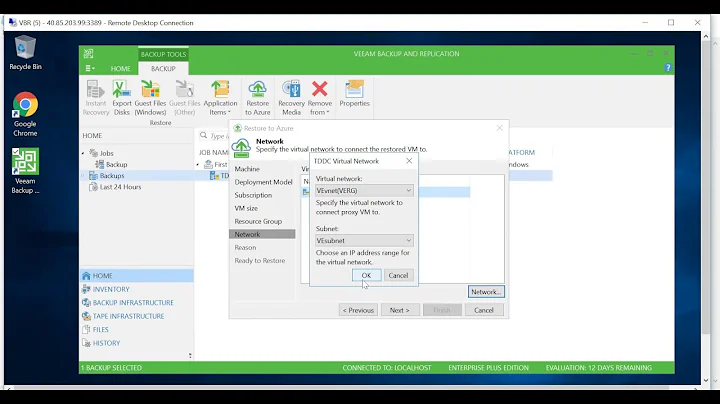Click the search field magnifier icon
The height and width of the screenshot is (404, 720).
tap(203, 135)
